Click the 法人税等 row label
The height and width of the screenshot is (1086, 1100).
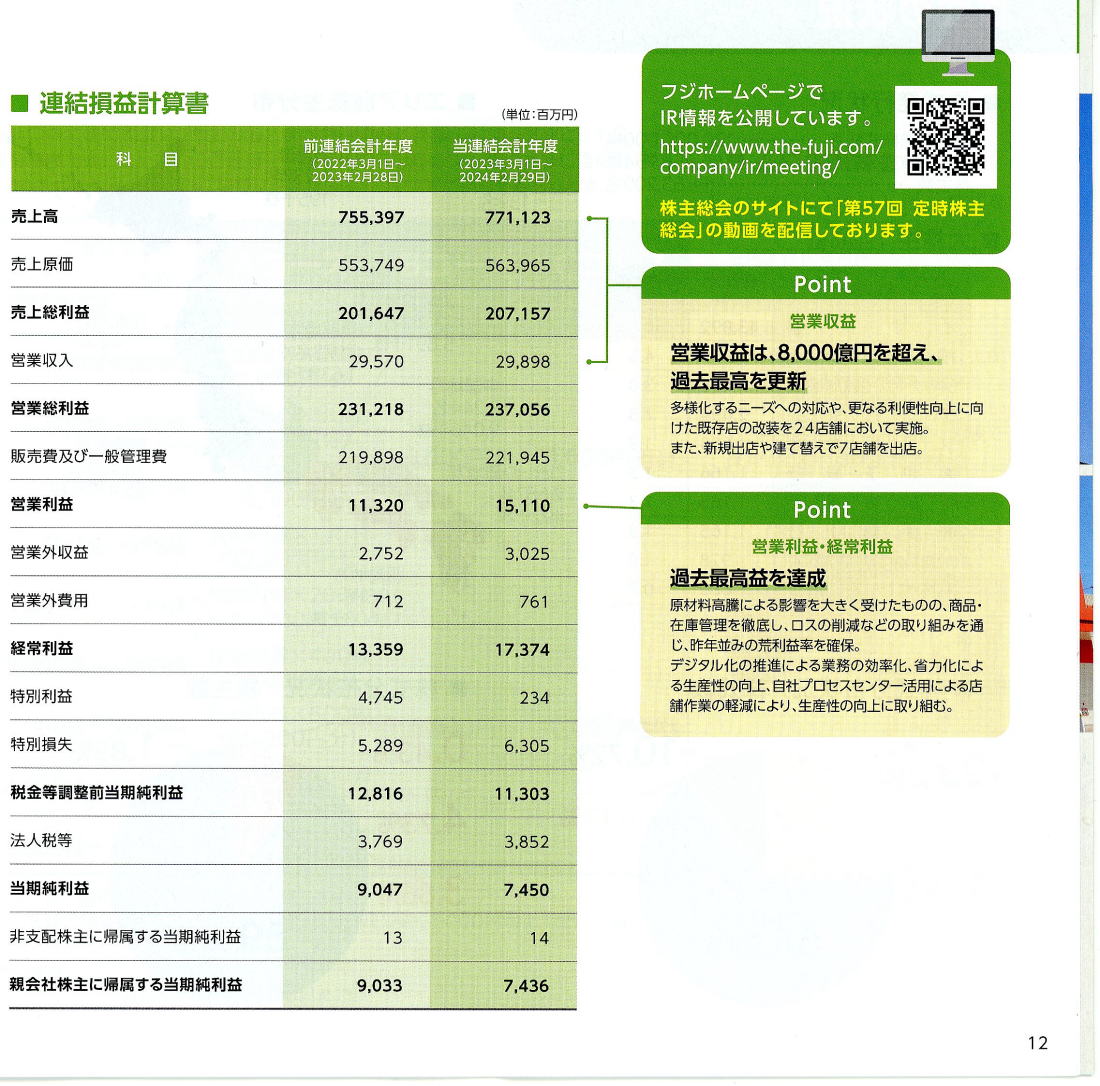(x=41, y=840)
